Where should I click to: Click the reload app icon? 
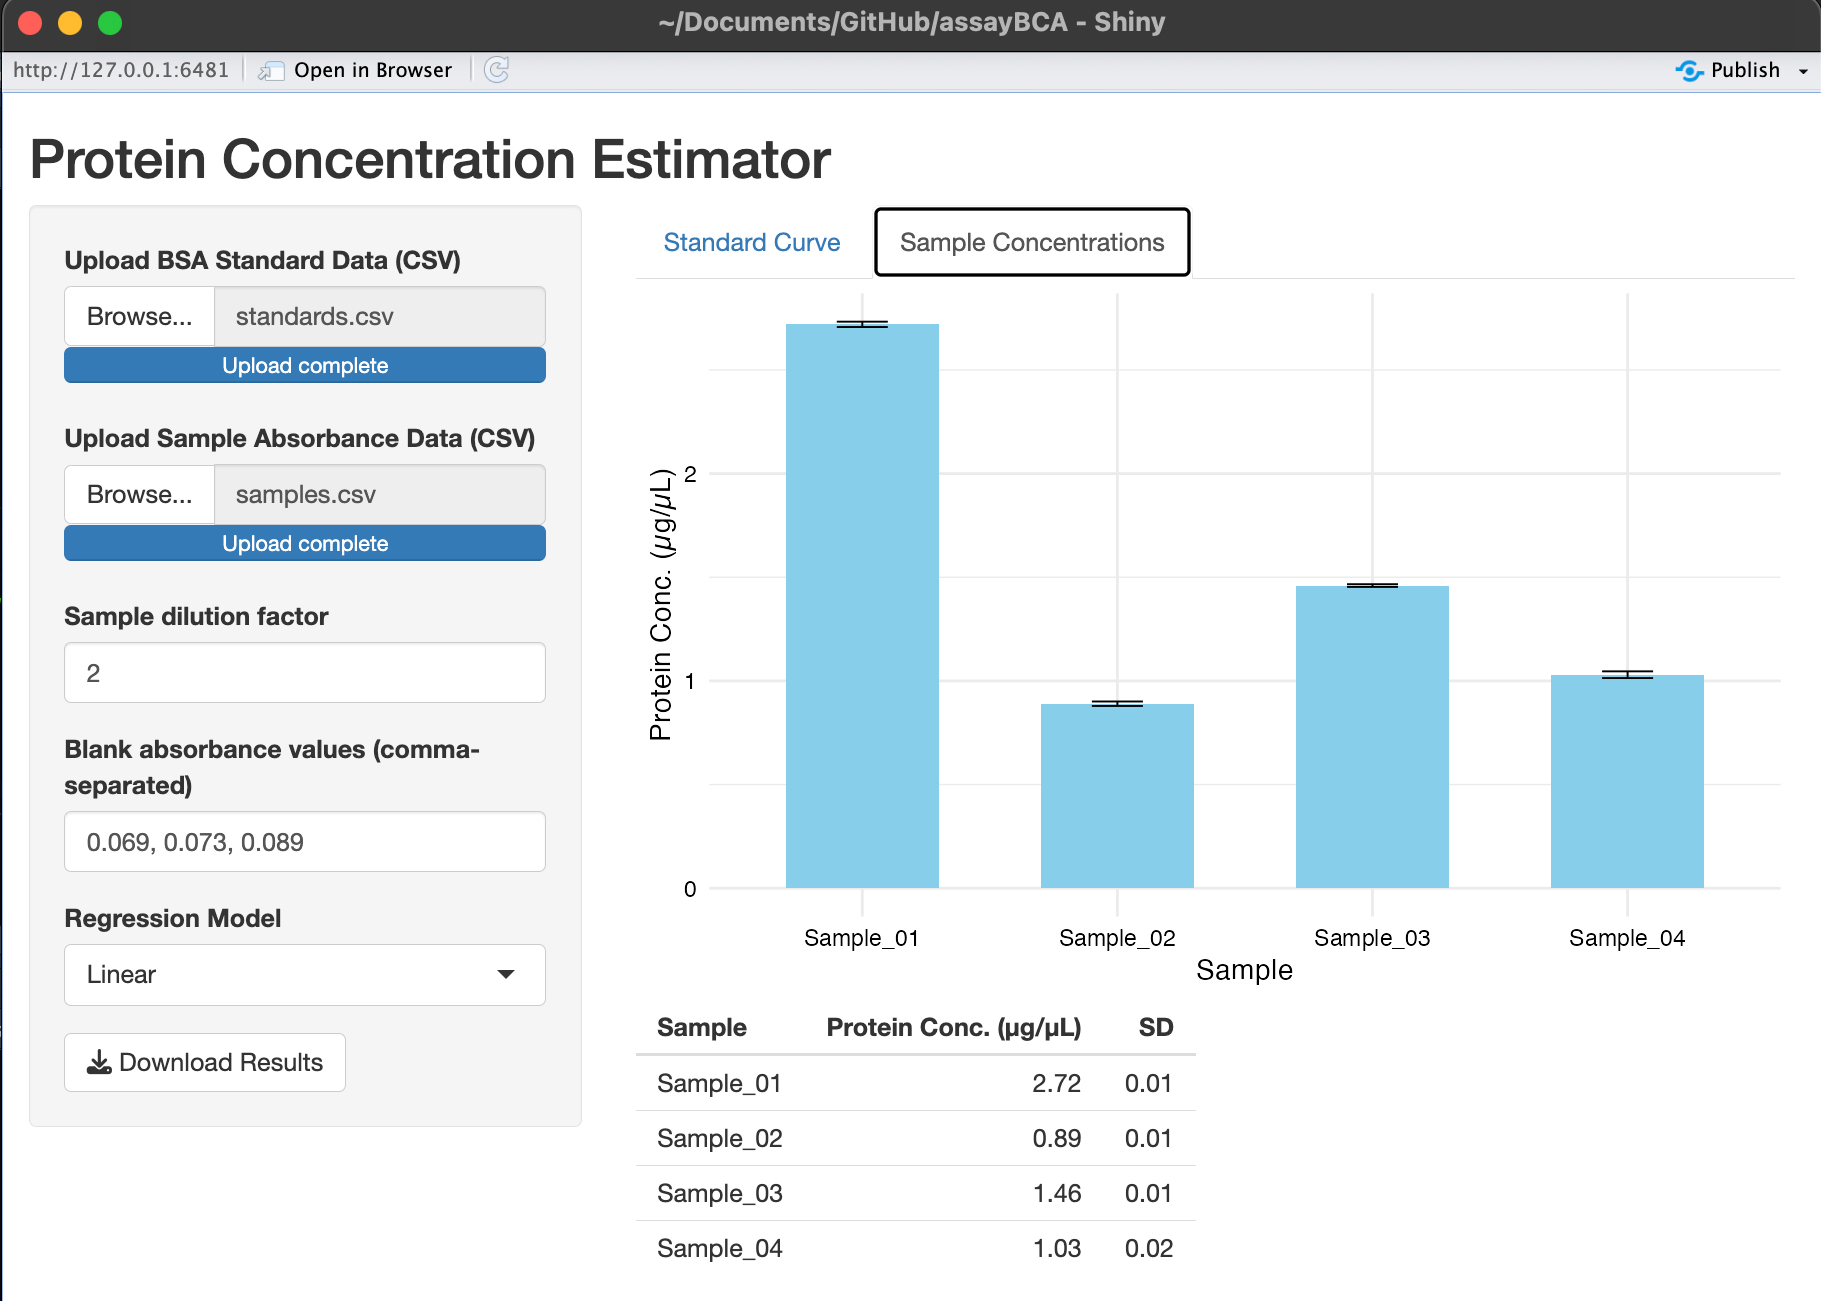click(x=497, y=70)
